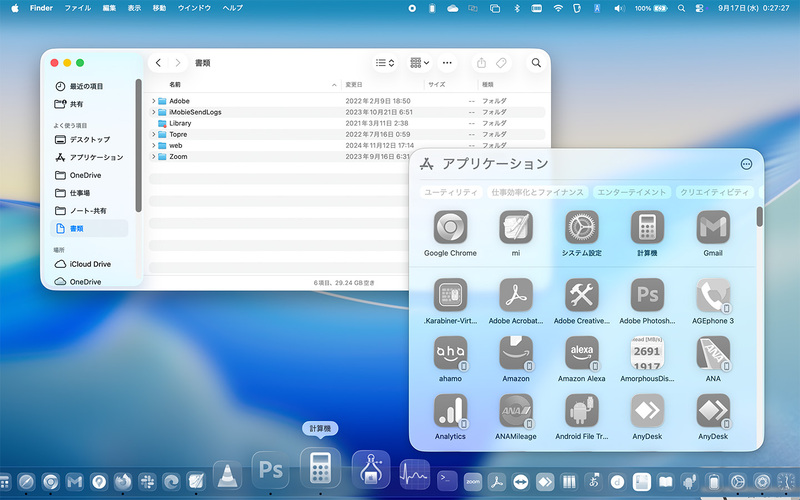800x500 pixels.
Task: Click the Finder back navigation button
Action: pos(159,63)
